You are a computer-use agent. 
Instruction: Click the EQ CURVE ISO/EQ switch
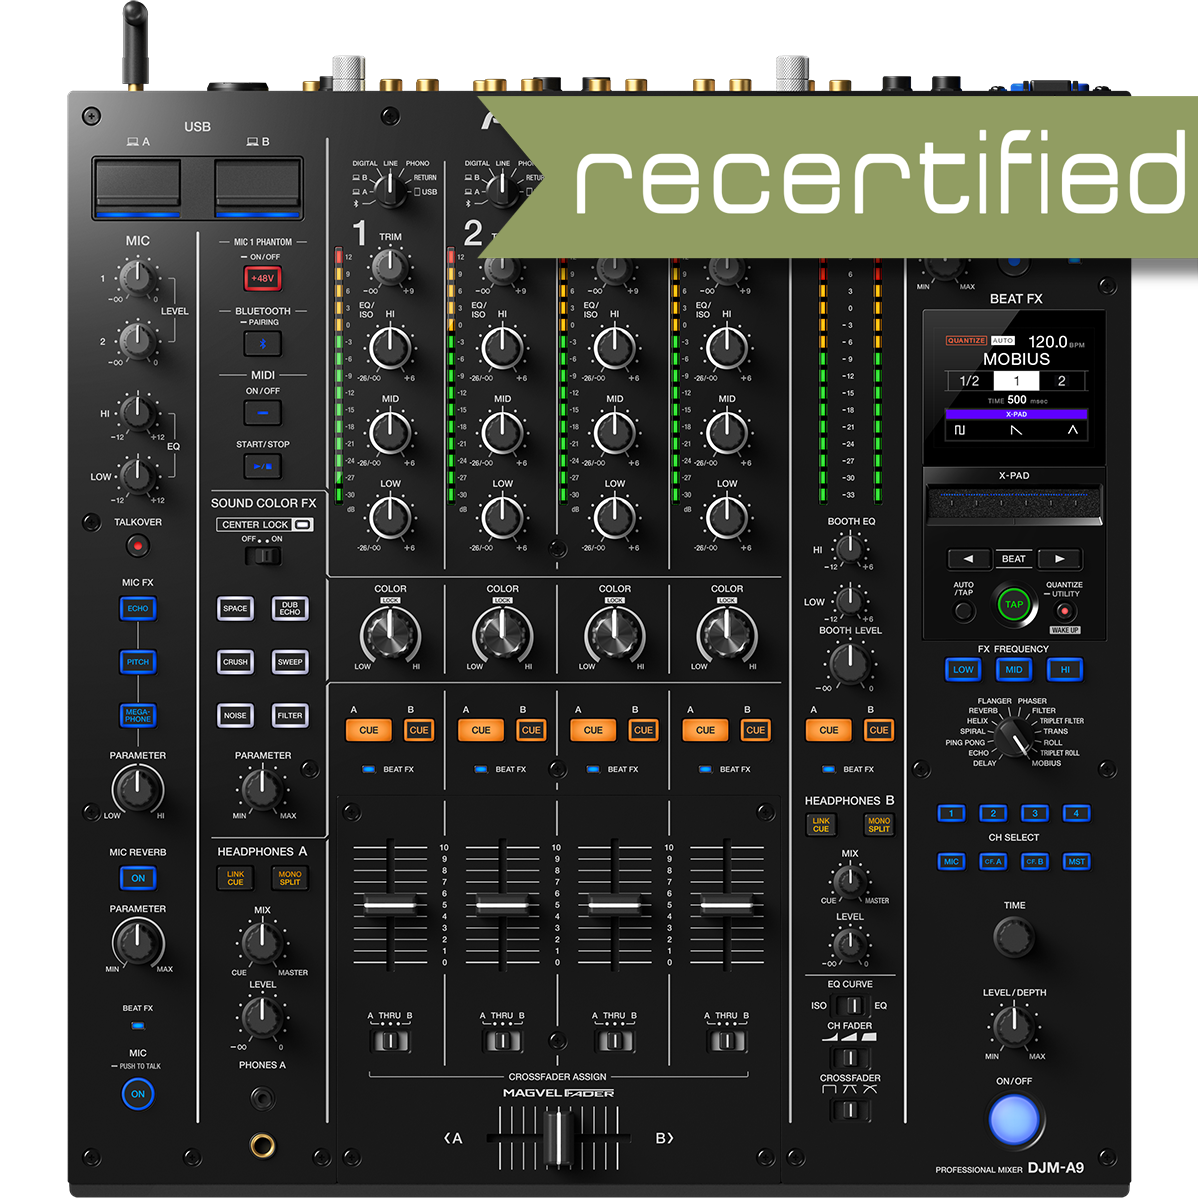(x=850, y=1005)
